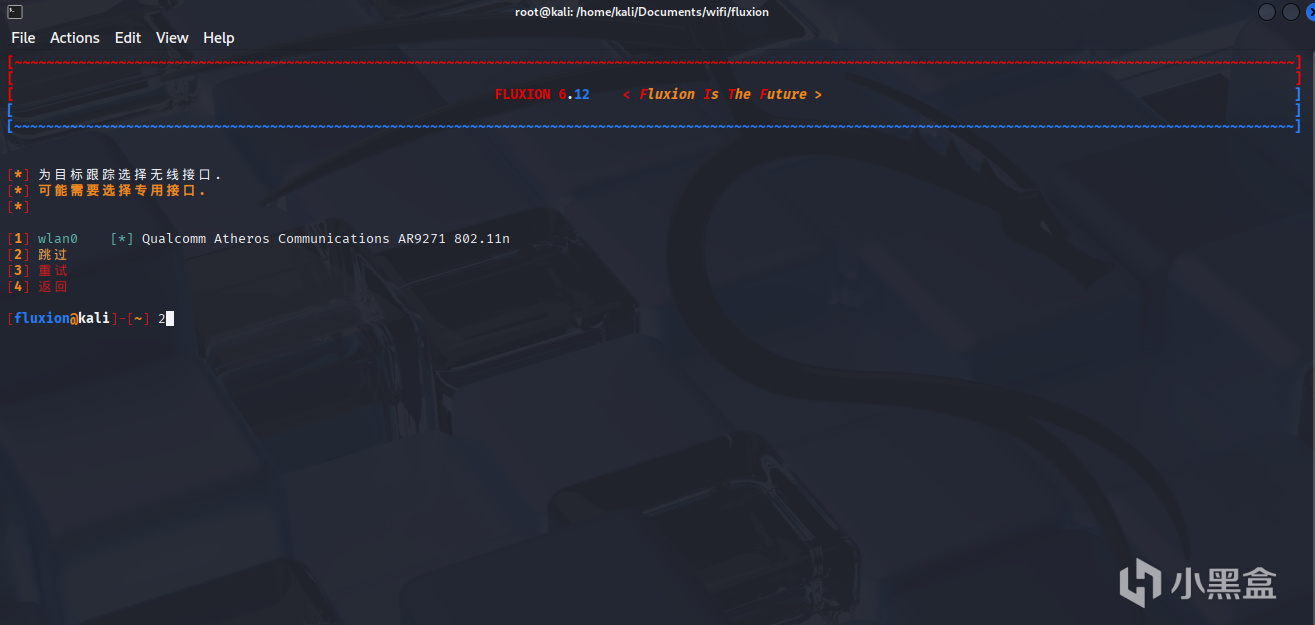Maximize the terminal window
This screenshot has height=625, width=1315.
[x=1291, y=12]
